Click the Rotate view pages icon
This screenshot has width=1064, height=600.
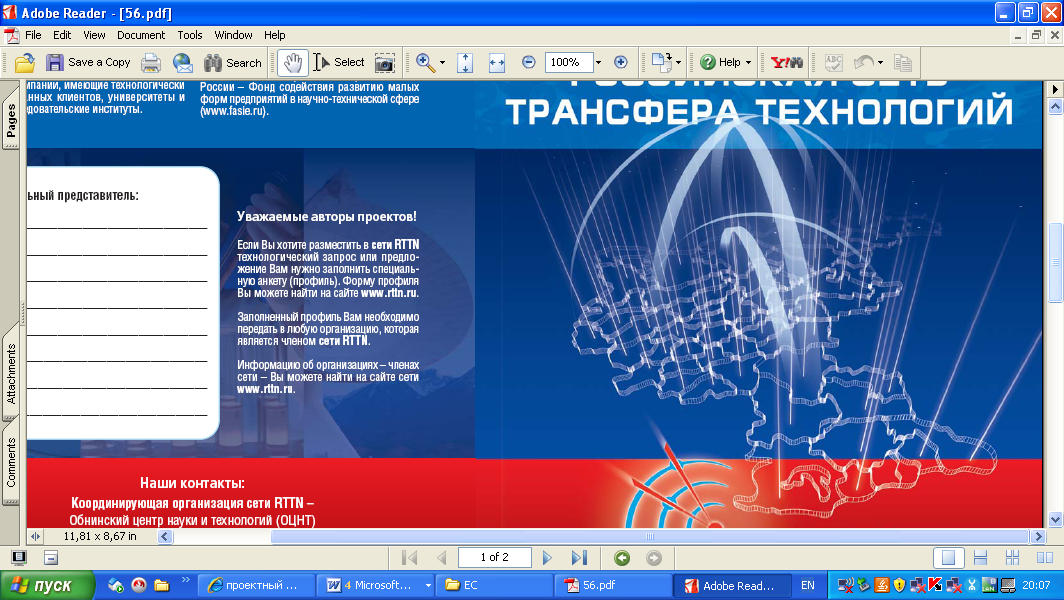(661, 62)
